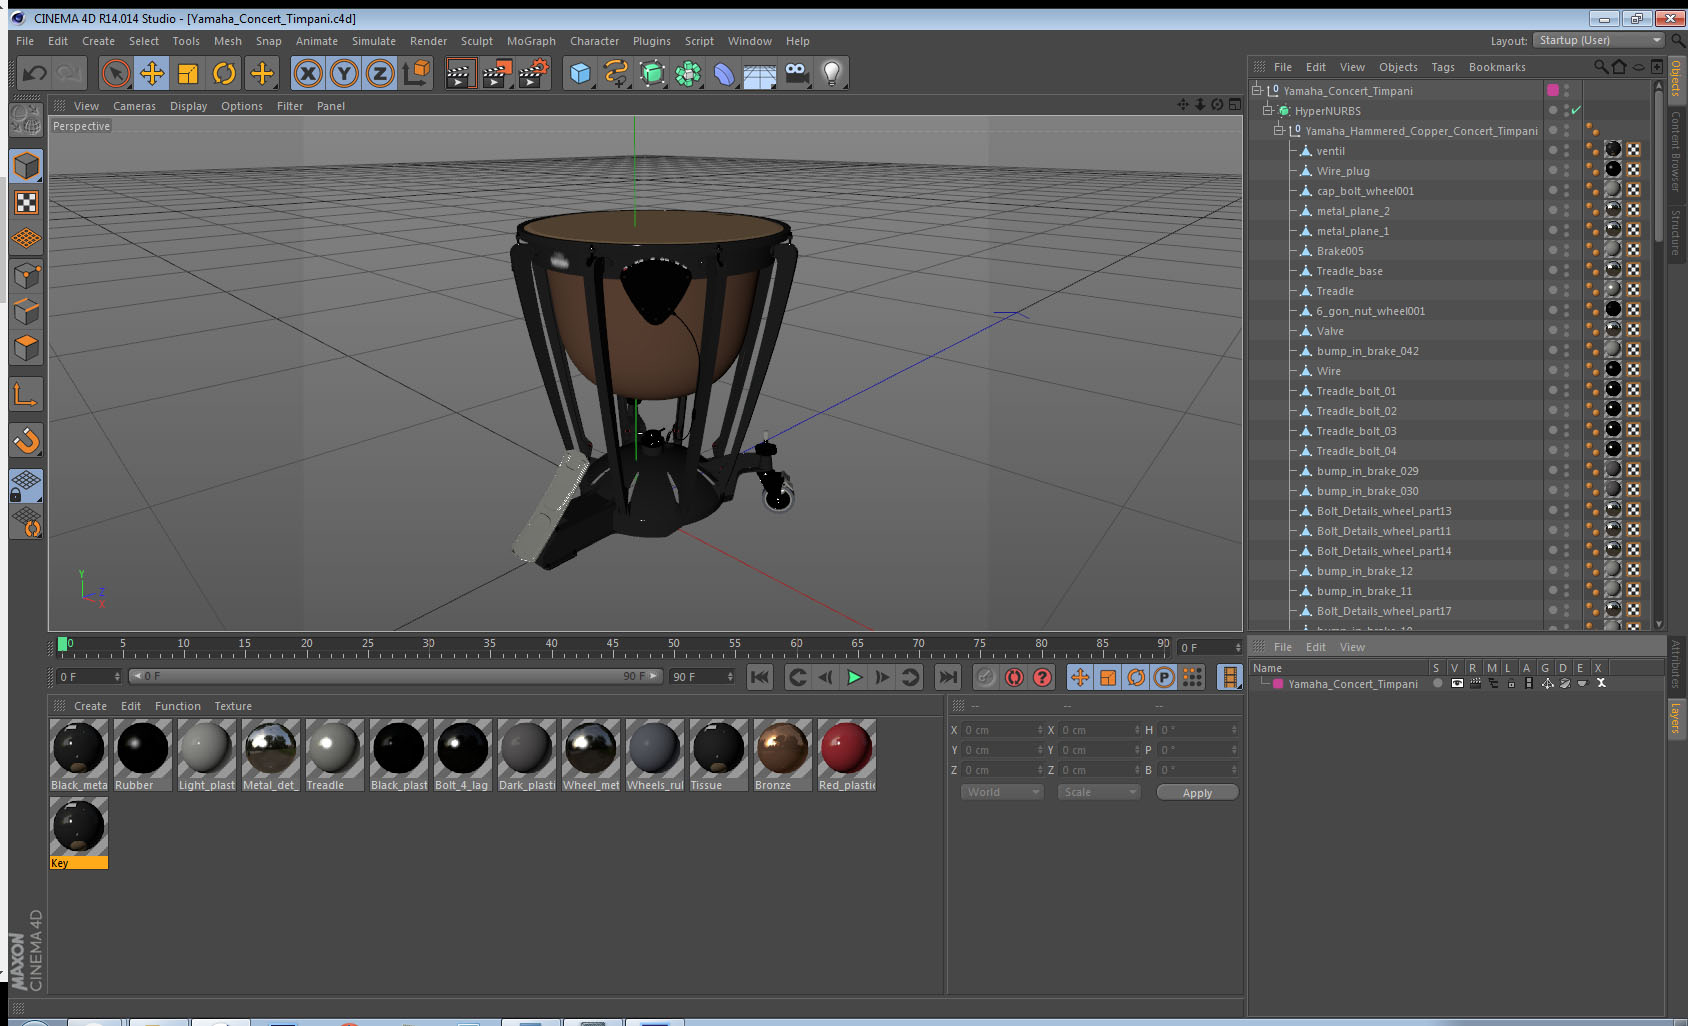
Task: Collapse the HyperNURBS tree node
Action: point(1267,110)
